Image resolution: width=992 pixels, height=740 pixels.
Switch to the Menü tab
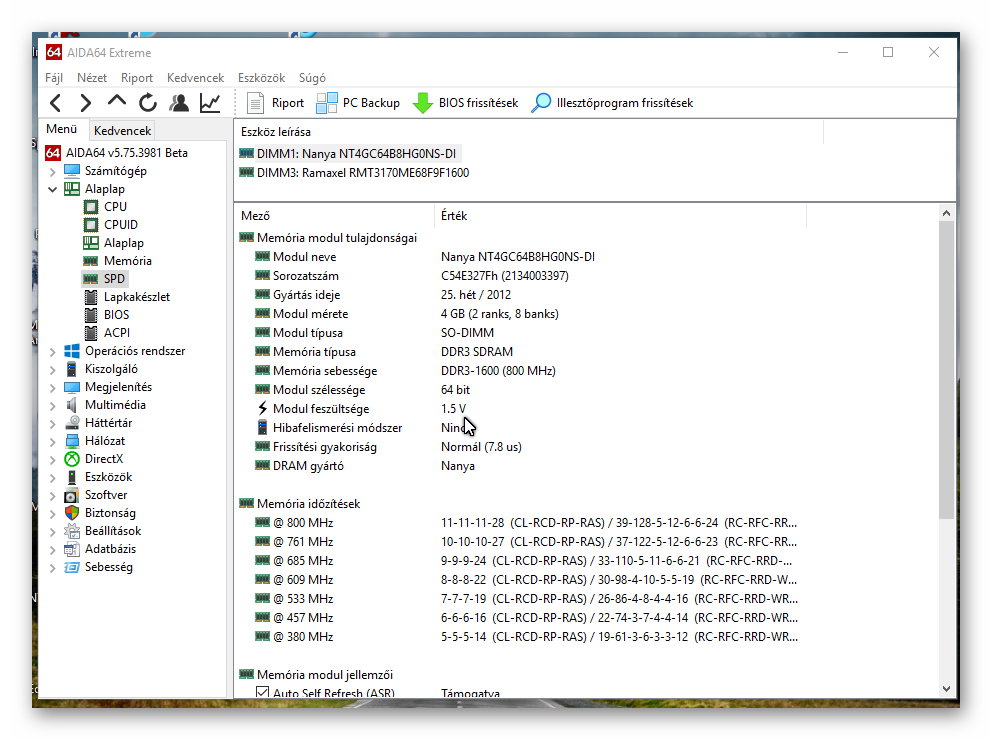click(x=62, y=129)
